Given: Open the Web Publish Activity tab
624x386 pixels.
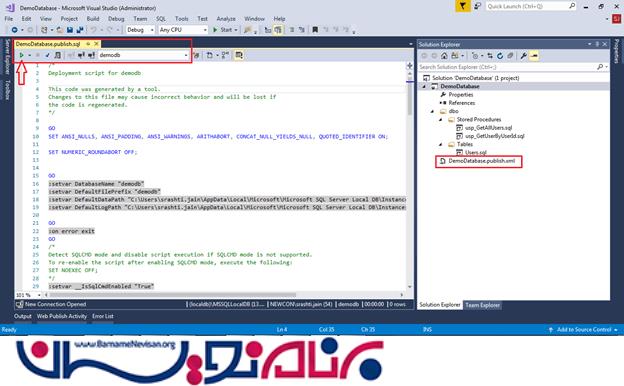Looking at the screenshot, I should pos(62,316).
